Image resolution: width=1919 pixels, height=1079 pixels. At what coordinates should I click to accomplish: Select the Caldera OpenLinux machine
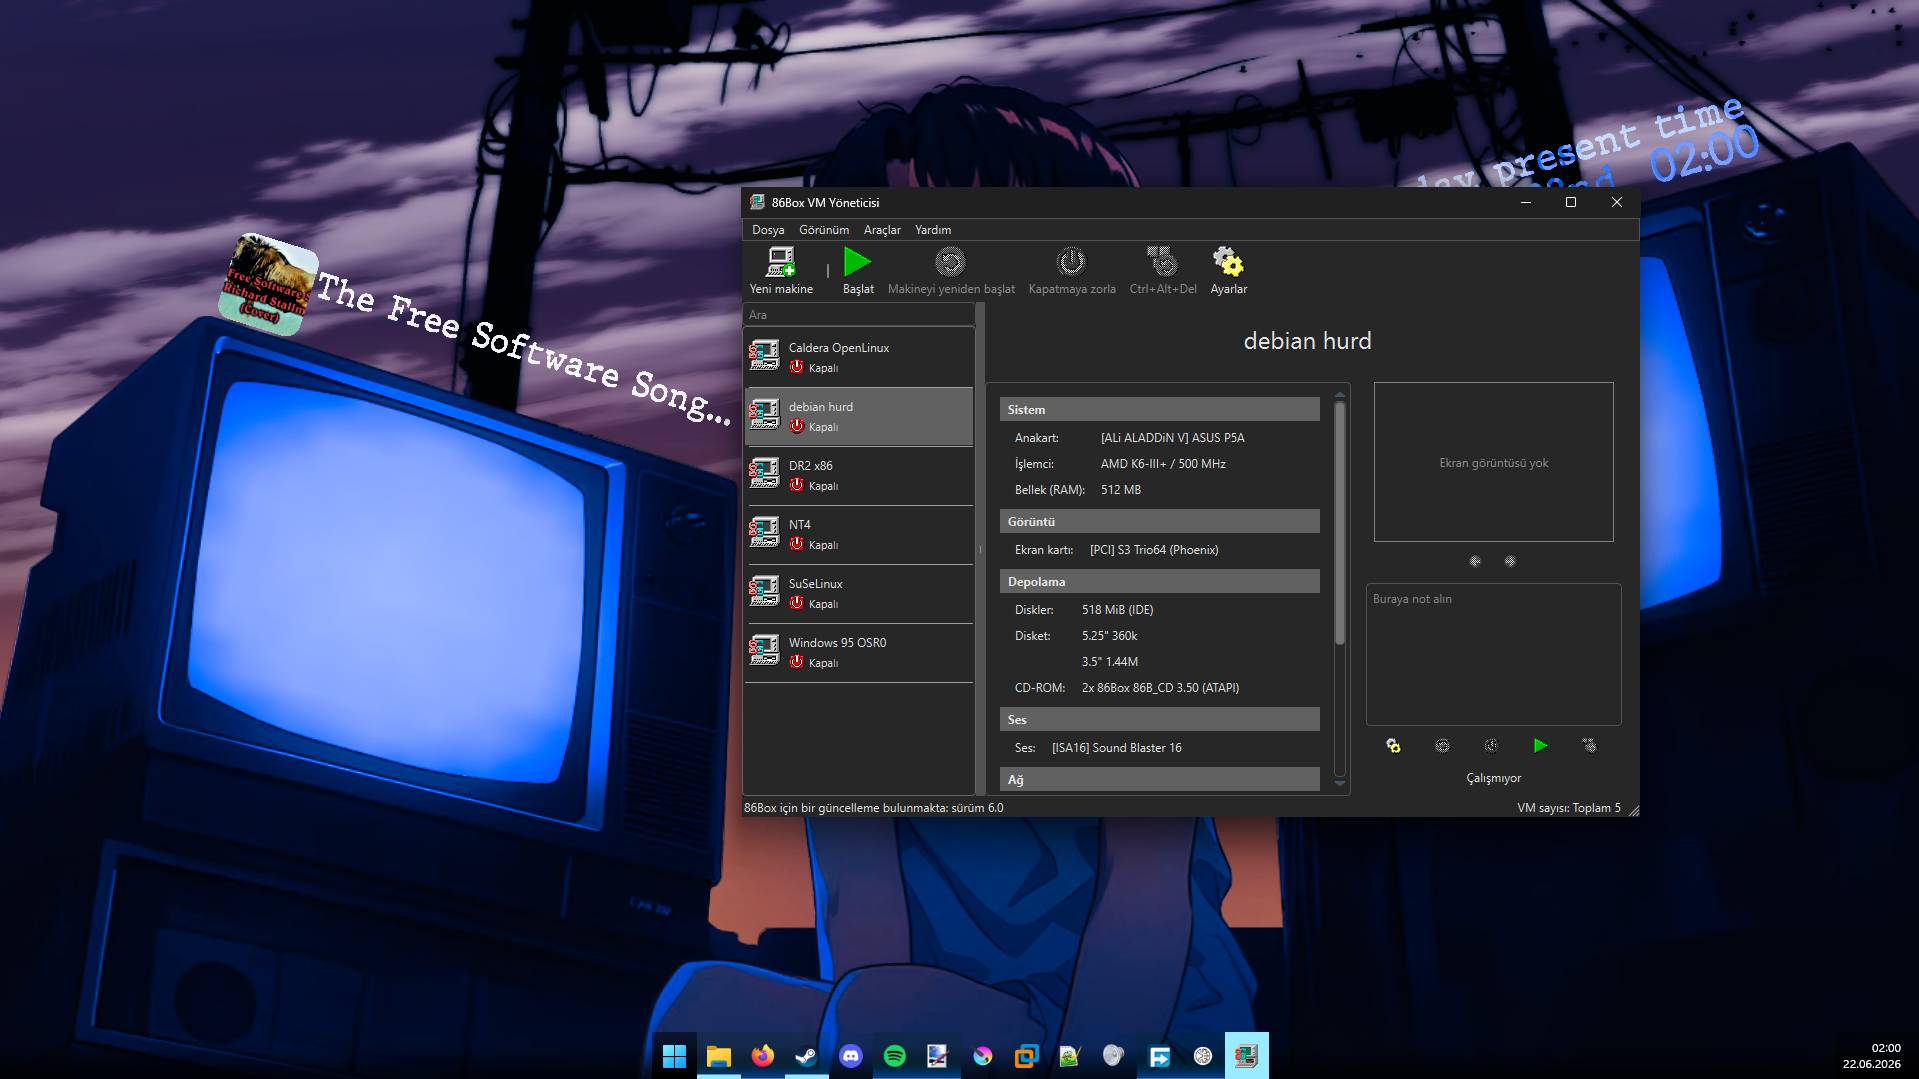pos(859,357)
